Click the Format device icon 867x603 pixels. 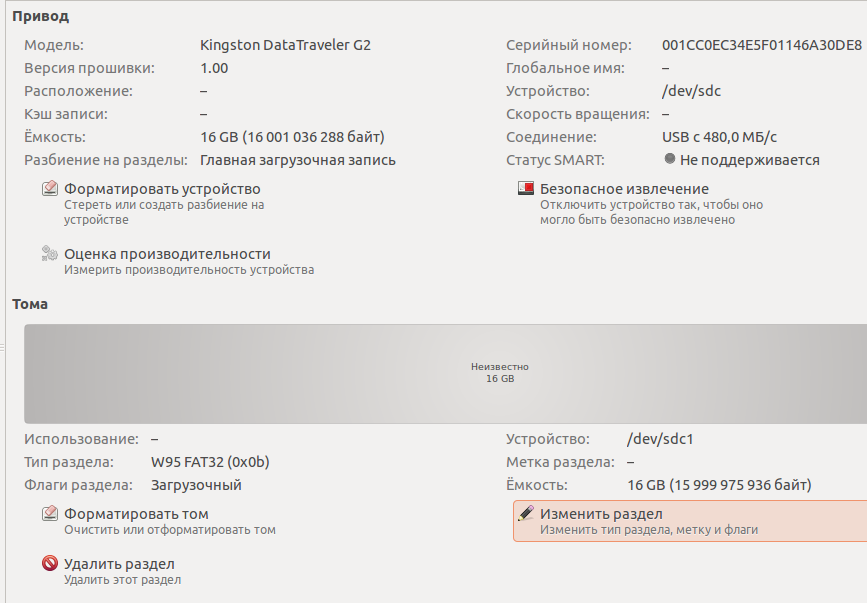coord(50,189)
